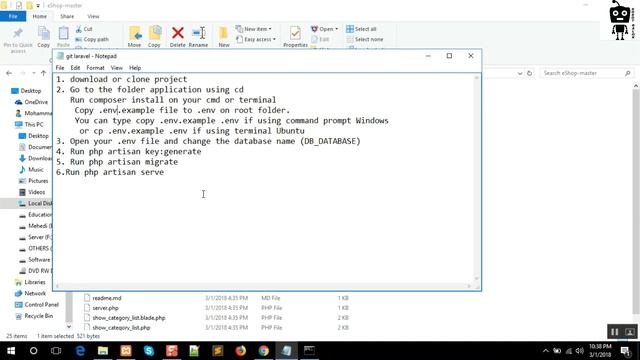640x360 pixels.
Task: Open Skype from the taskbar
Action: (x=149, y=351)
